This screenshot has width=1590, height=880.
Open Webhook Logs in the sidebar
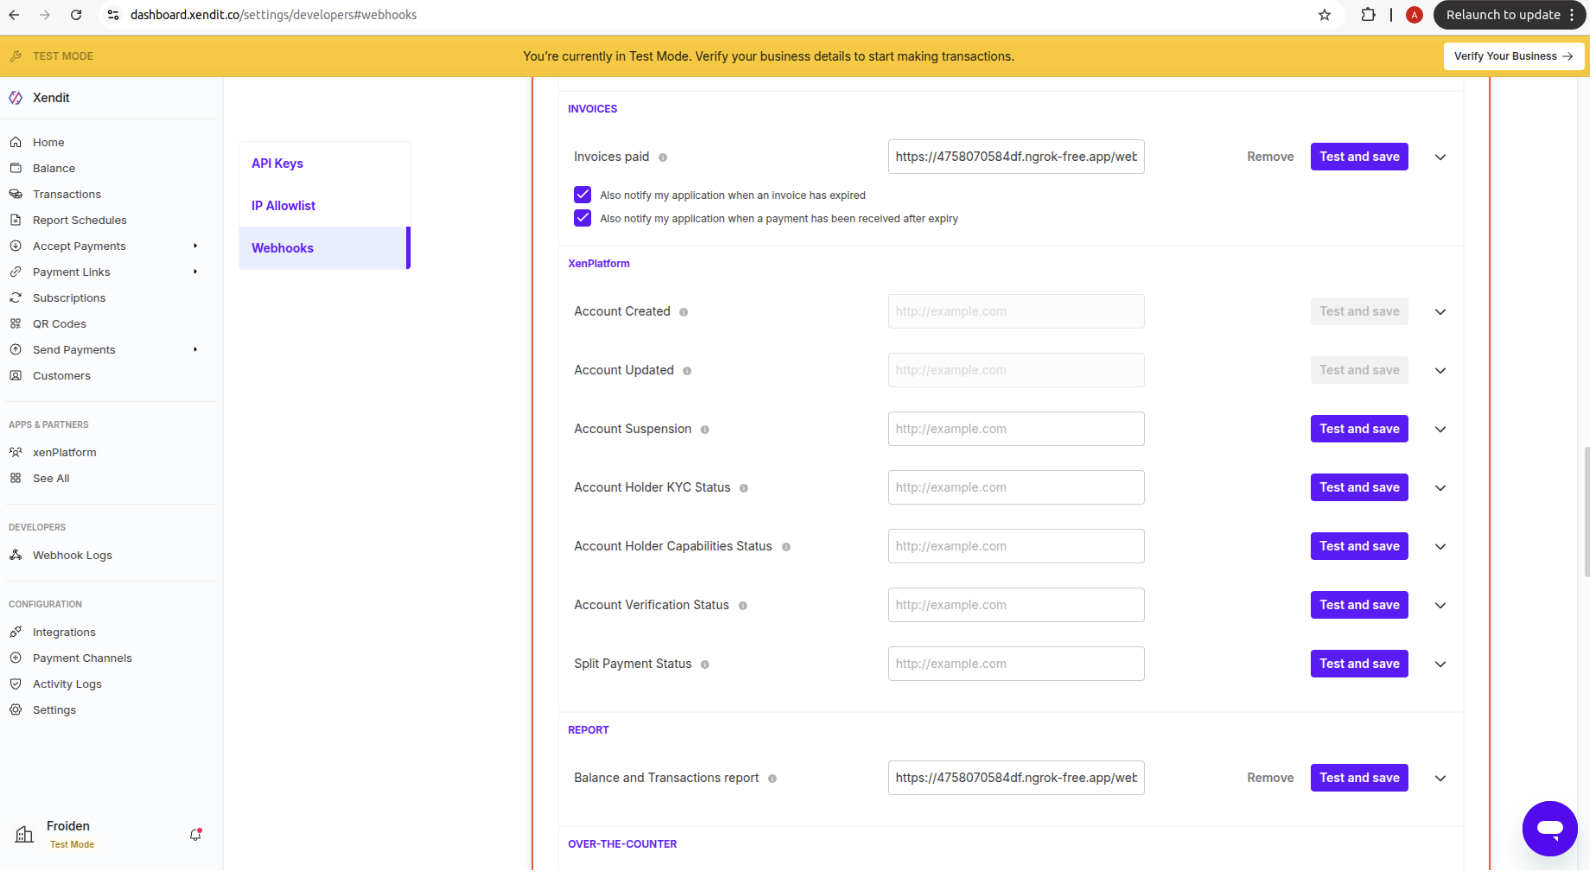(72, 555)
